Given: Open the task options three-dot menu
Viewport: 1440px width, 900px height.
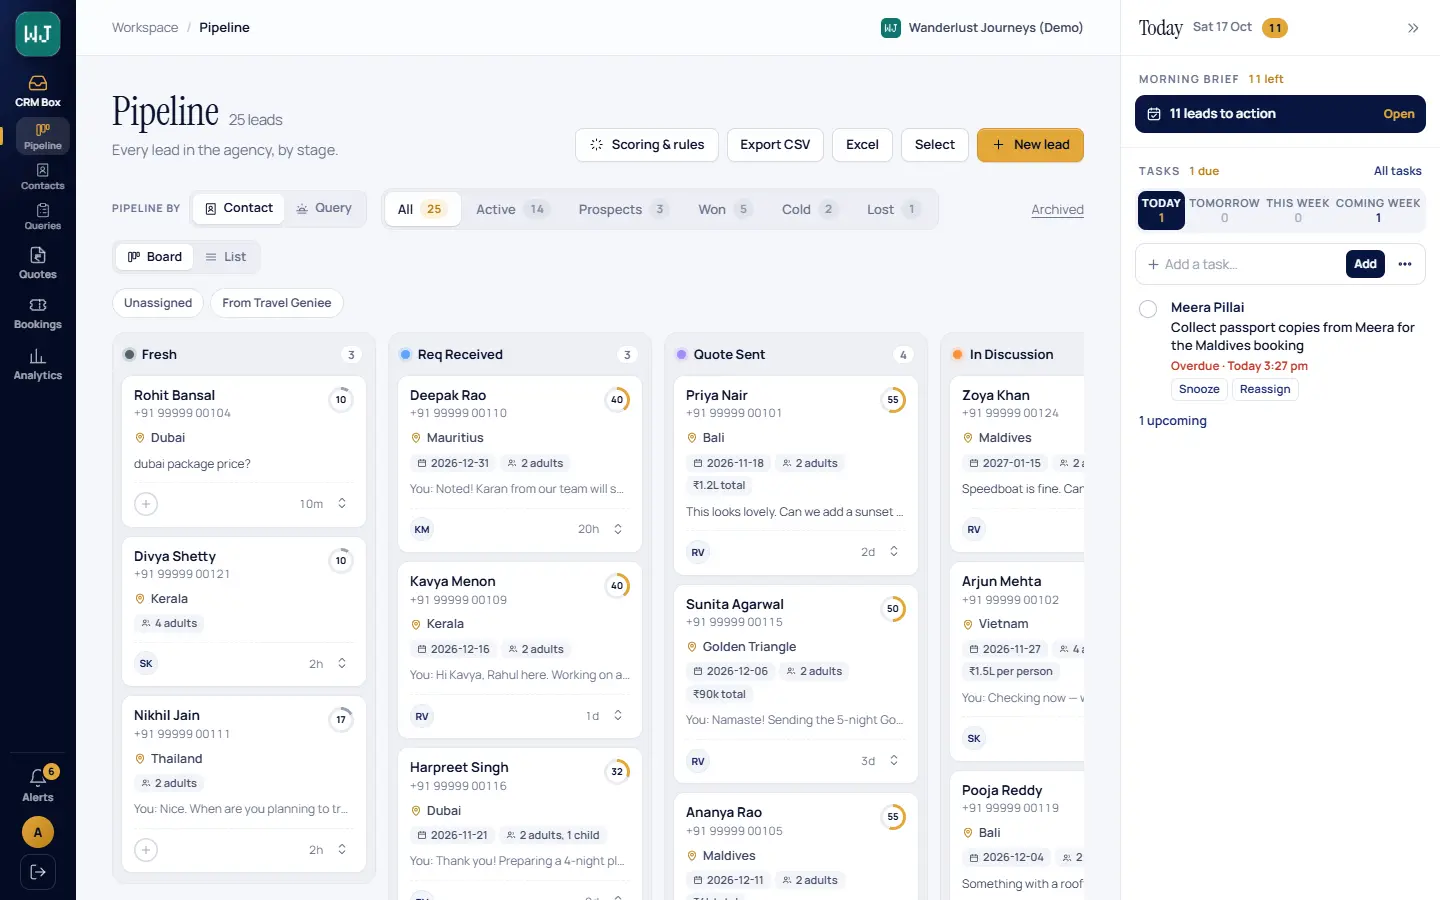Looking at the screenshot, I should click(x=1405, y=264).
